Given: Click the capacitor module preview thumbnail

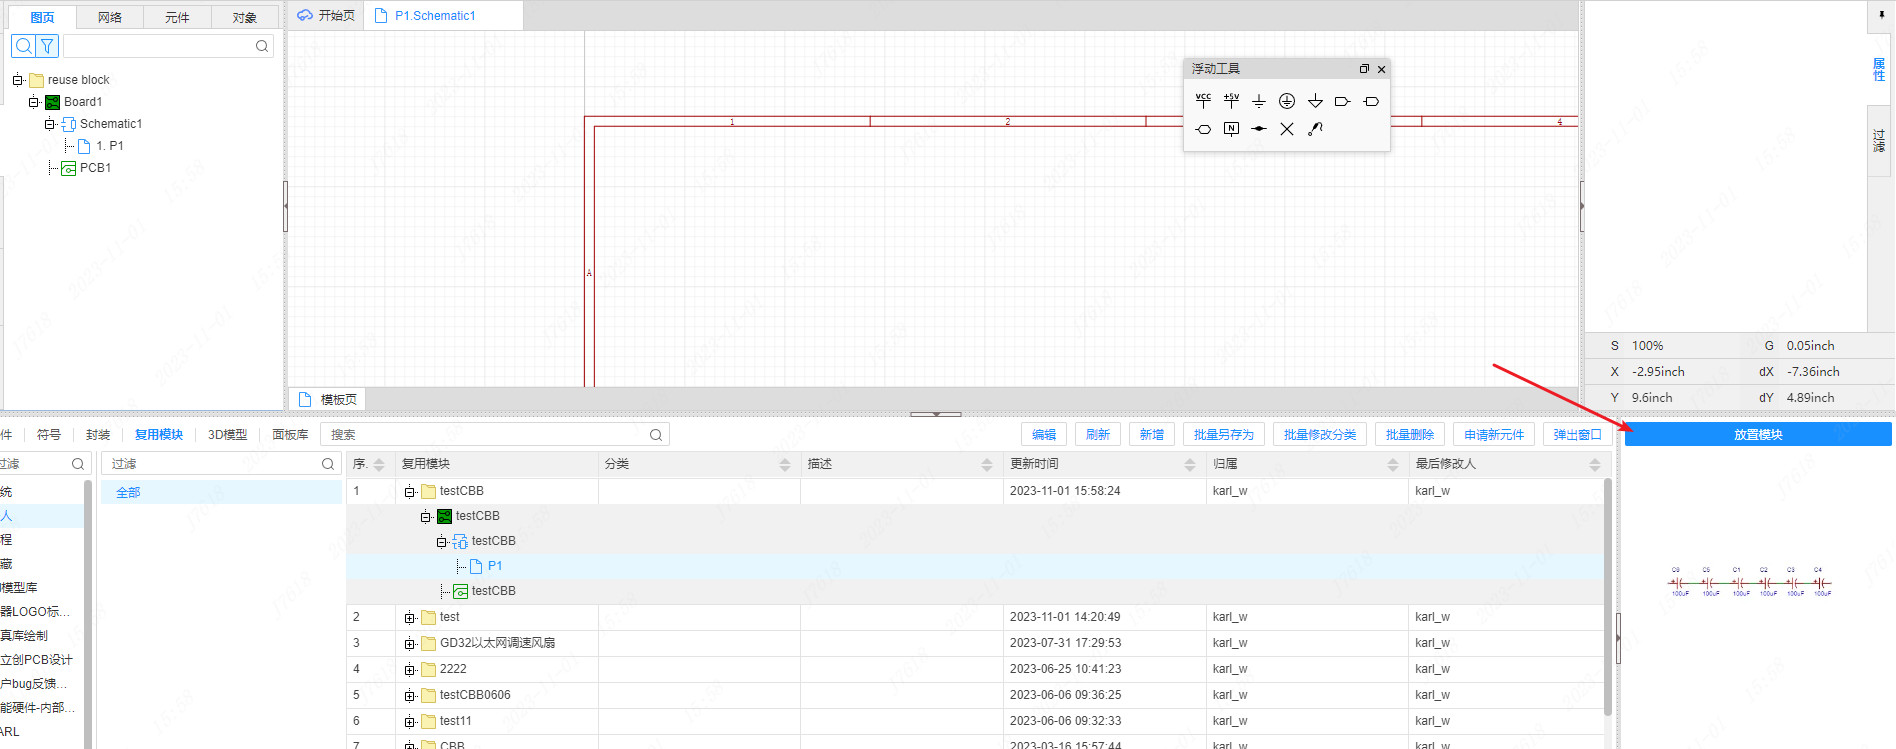Looking at the screenshot, I should 1750,582.
